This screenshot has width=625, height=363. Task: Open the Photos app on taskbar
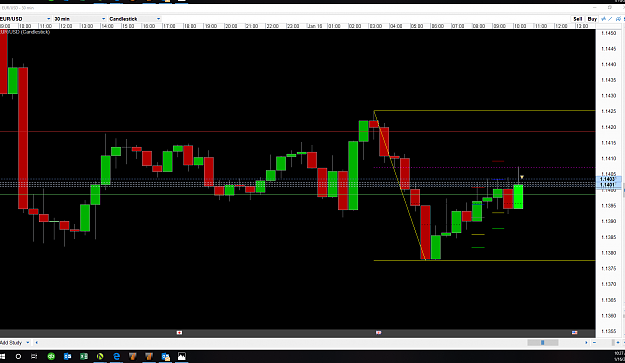click(x=182, y=356)
